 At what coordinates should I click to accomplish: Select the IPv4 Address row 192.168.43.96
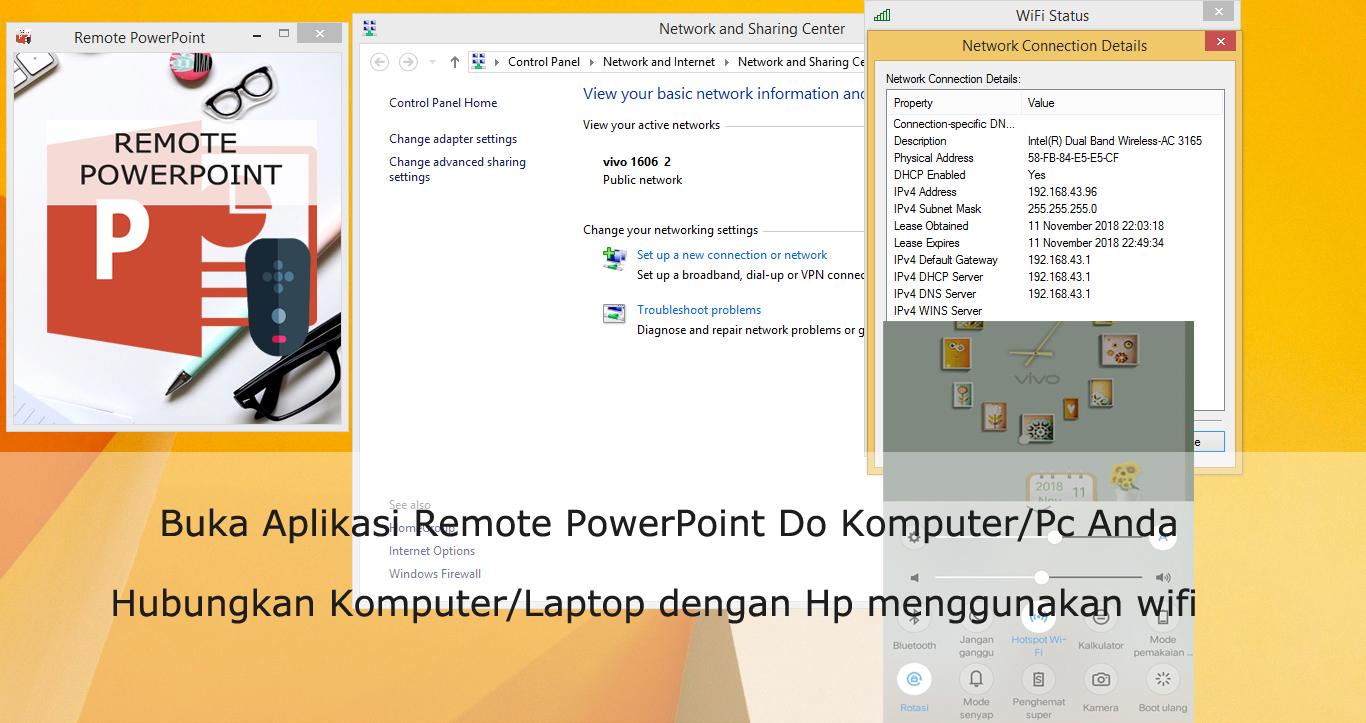pyautogui.click(x=1055, y=192)
